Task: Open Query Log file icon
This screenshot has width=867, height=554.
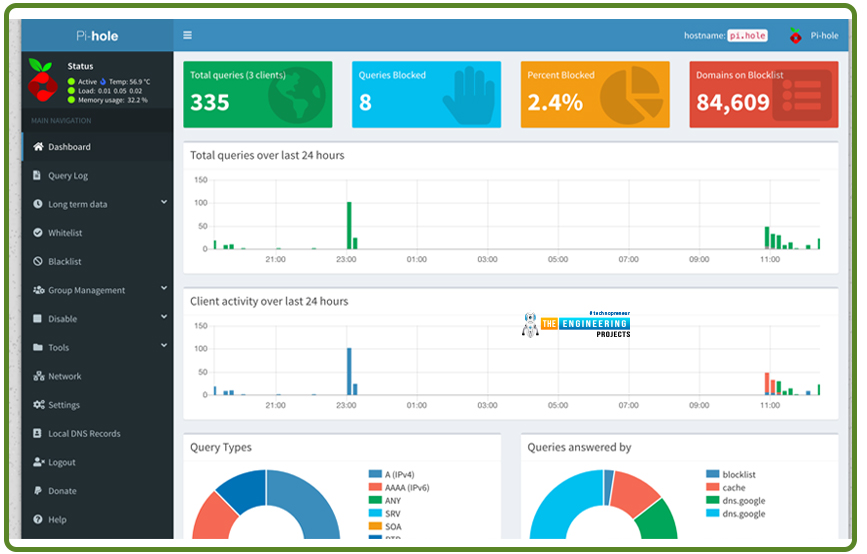Action: click(x=37, y=175)
